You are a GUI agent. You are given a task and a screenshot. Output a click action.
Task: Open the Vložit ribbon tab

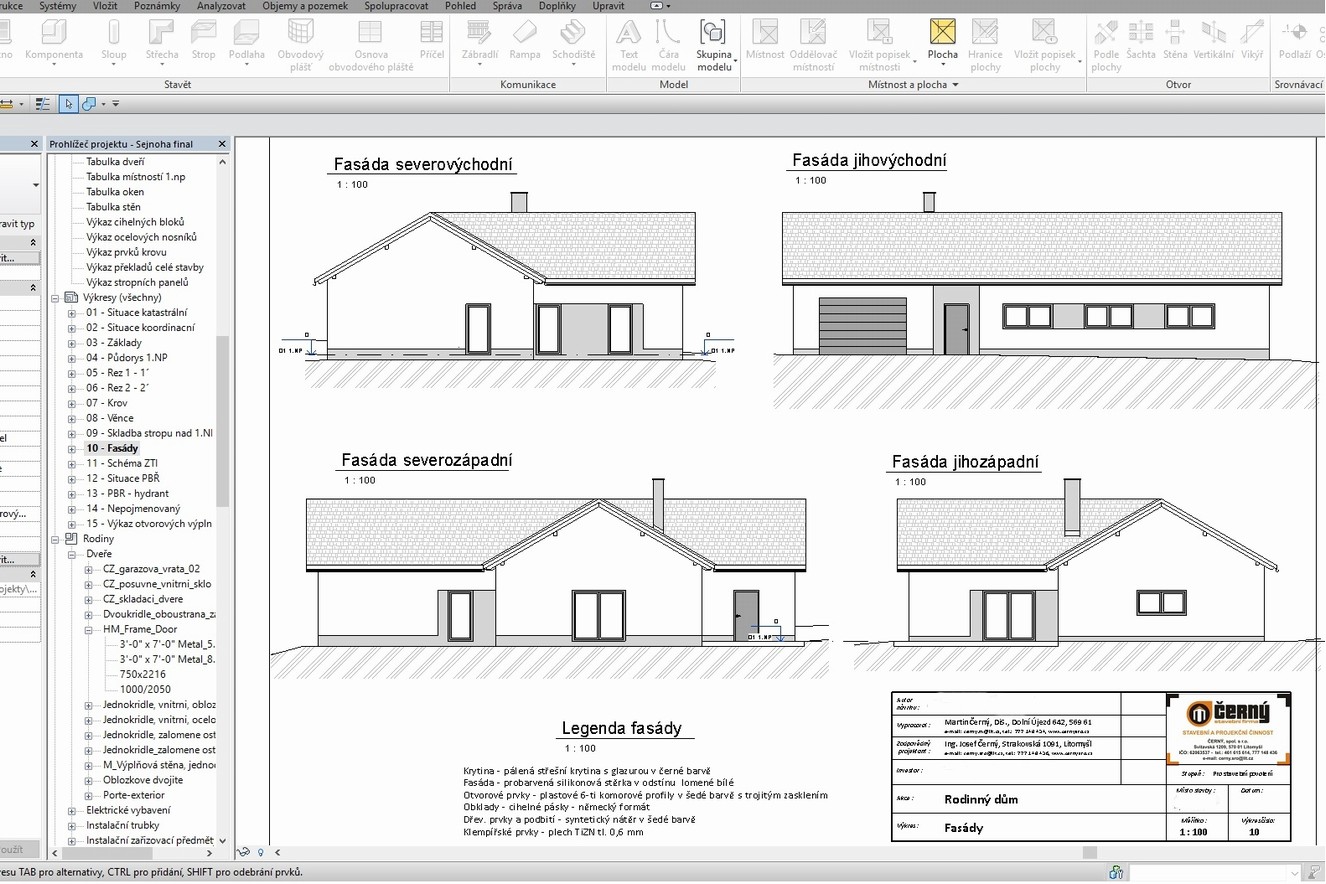(x=105, y=6)
